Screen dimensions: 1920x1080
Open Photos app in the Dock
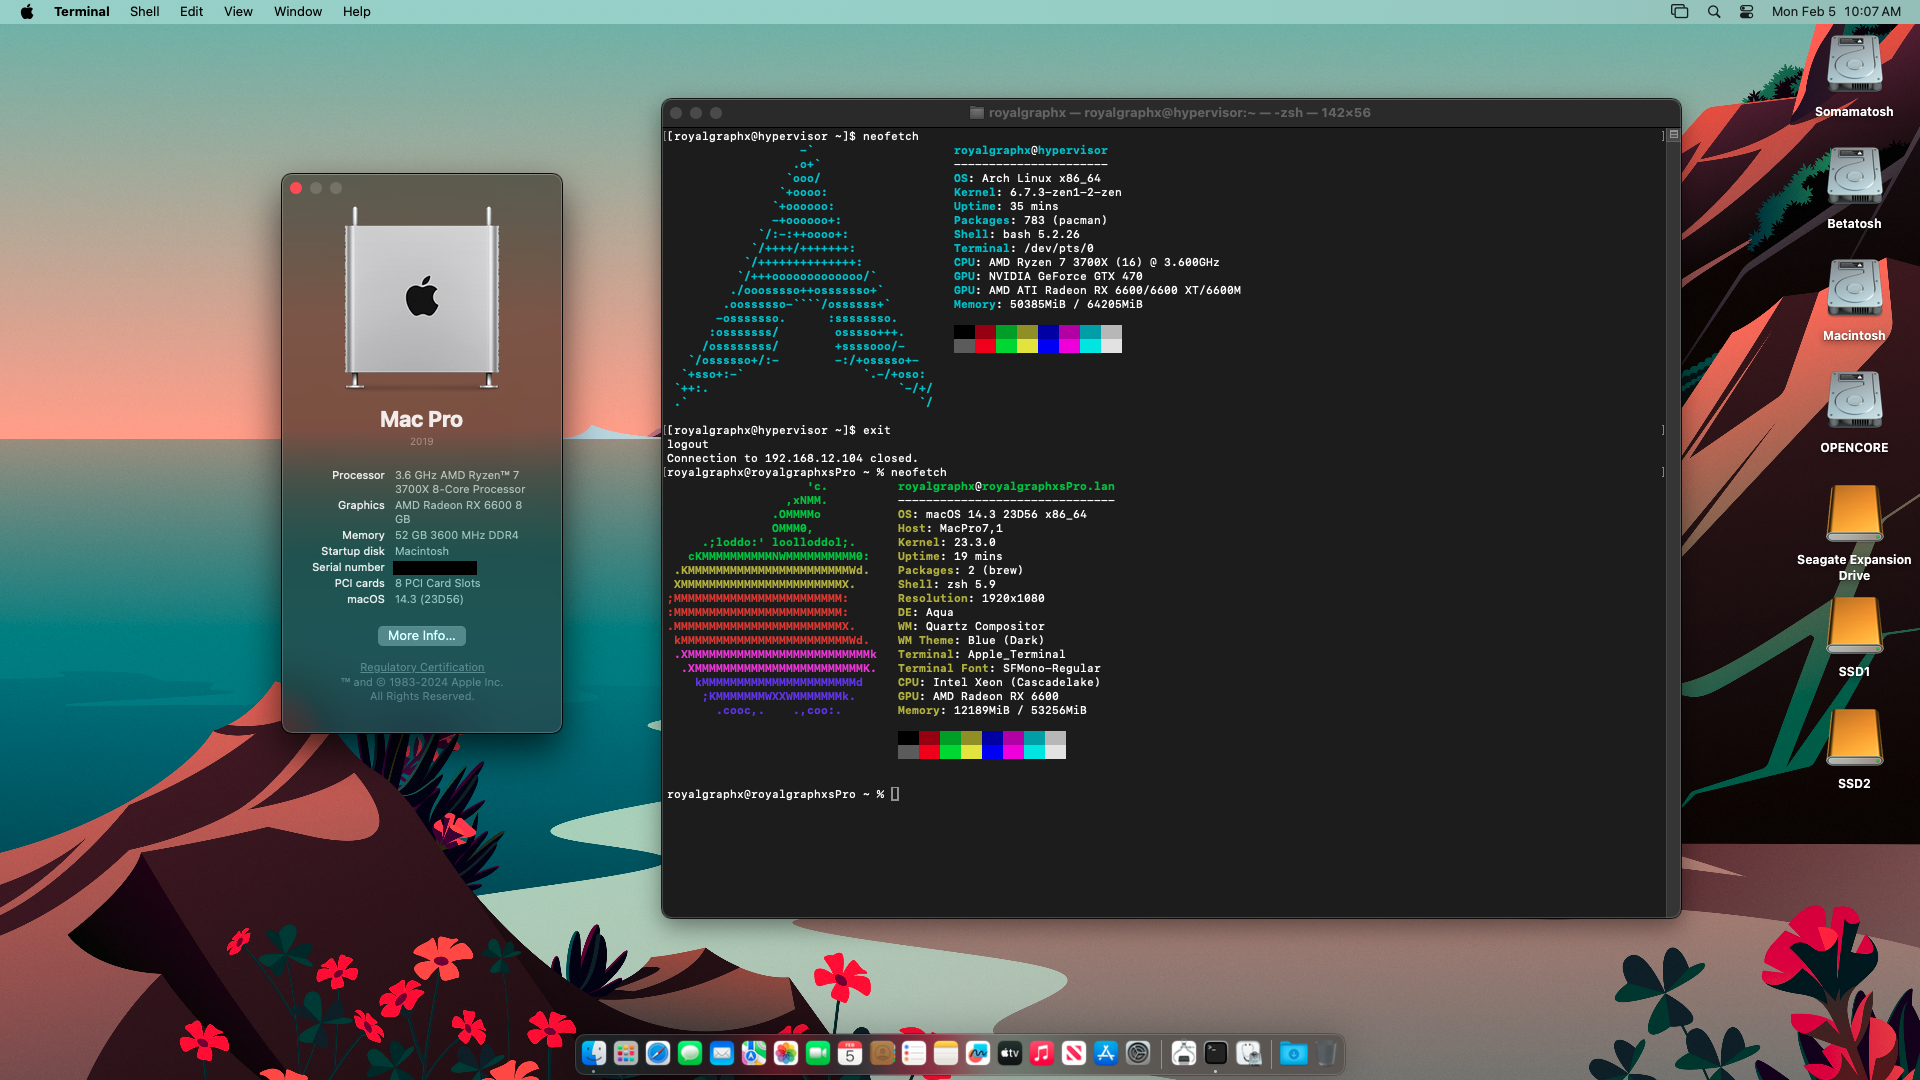(x=786, y=1053)
